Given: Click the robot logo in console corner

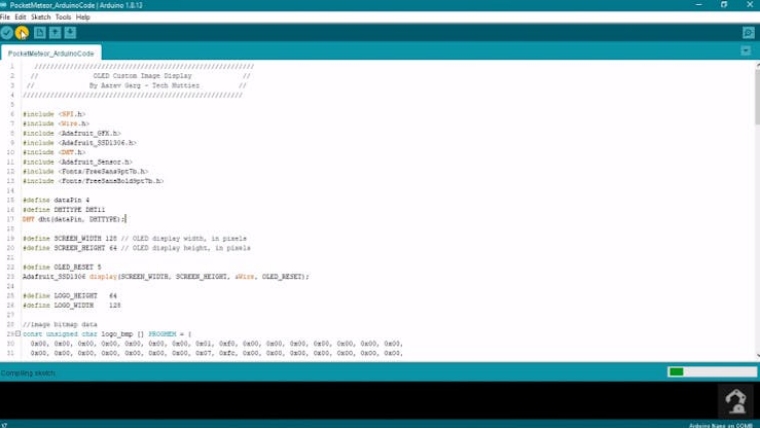Looking at the screenshot, I should [x=736, y=400].
